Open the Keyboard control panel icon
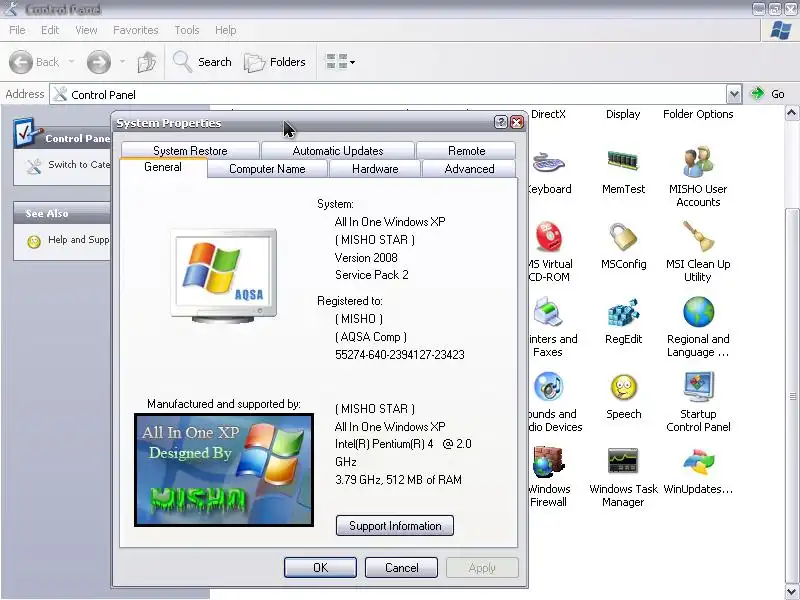Viewport: 800px width, 600px height. click(x=549, y=162)
